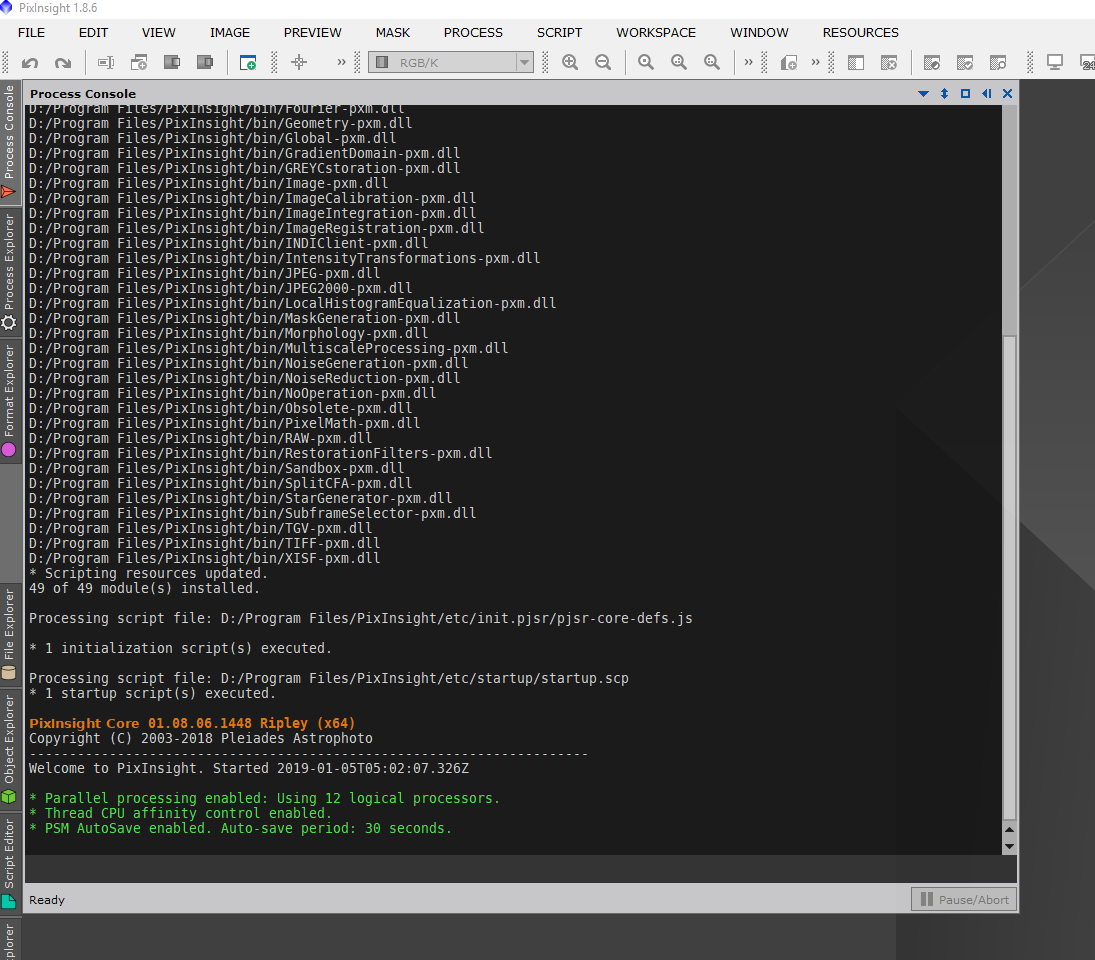Click the crosshair icon in the toolbar
Image resolution: width=1095 pixels, height=960 pixels.
(x=298, y=63)
